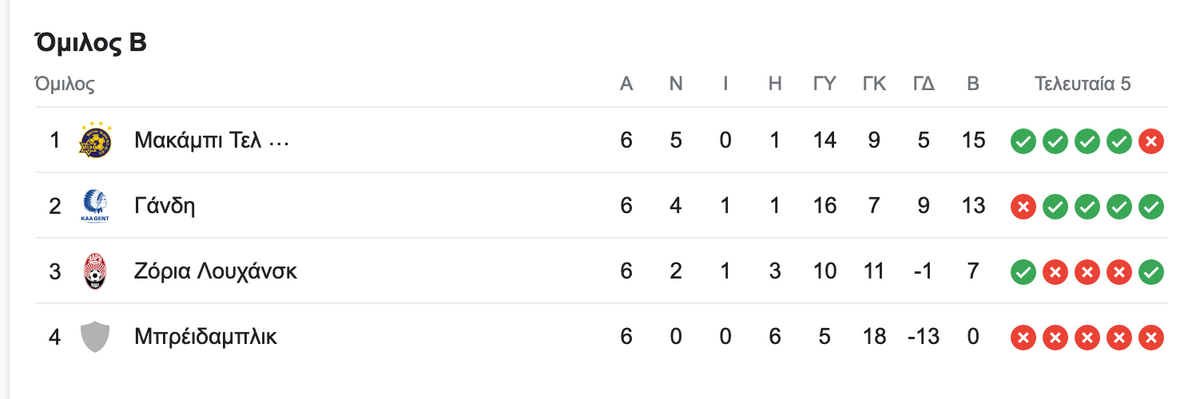Click last green win icon in Γάνδη row
1200x399 pixels.
click(1151, 207)
